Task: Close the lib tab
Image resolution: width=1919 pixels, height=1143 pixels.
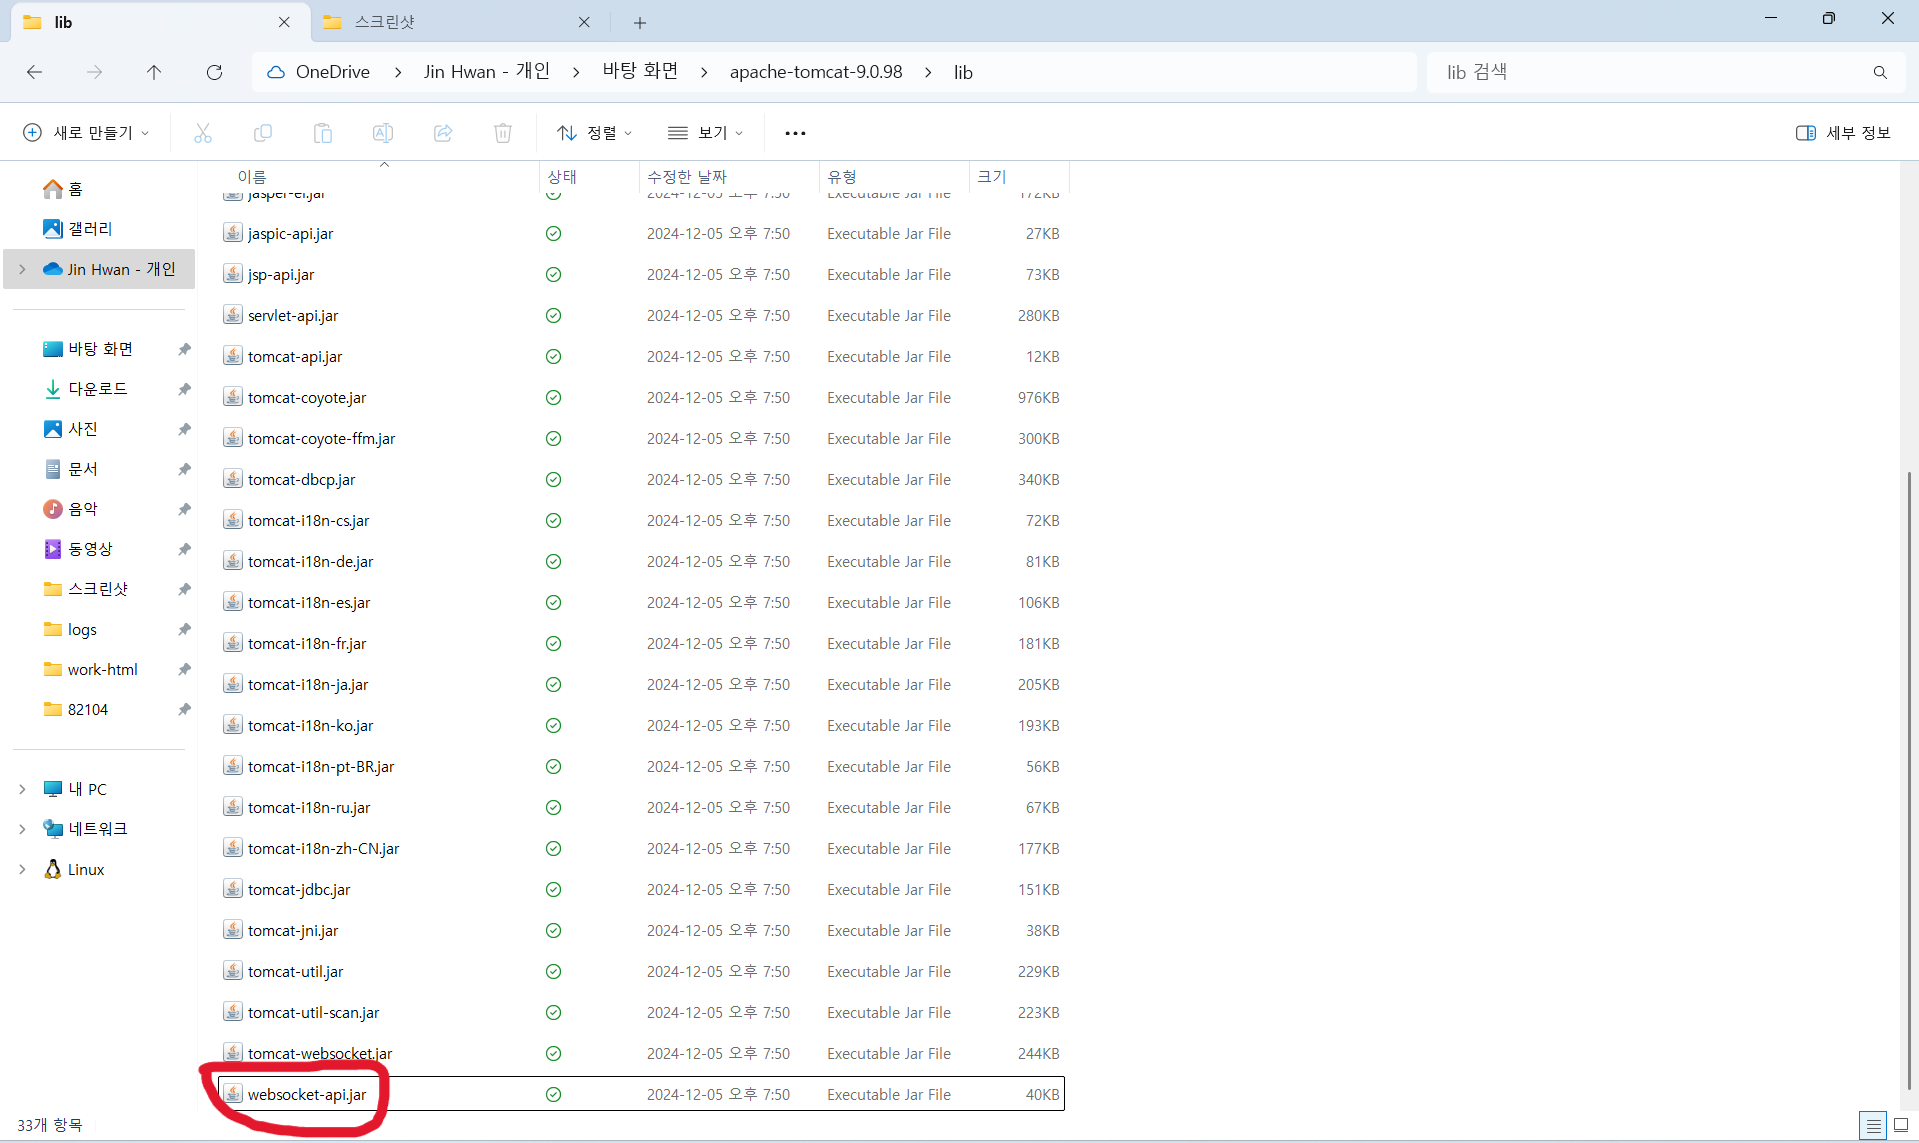Action: pyautogui.click(x=284, y=22)
